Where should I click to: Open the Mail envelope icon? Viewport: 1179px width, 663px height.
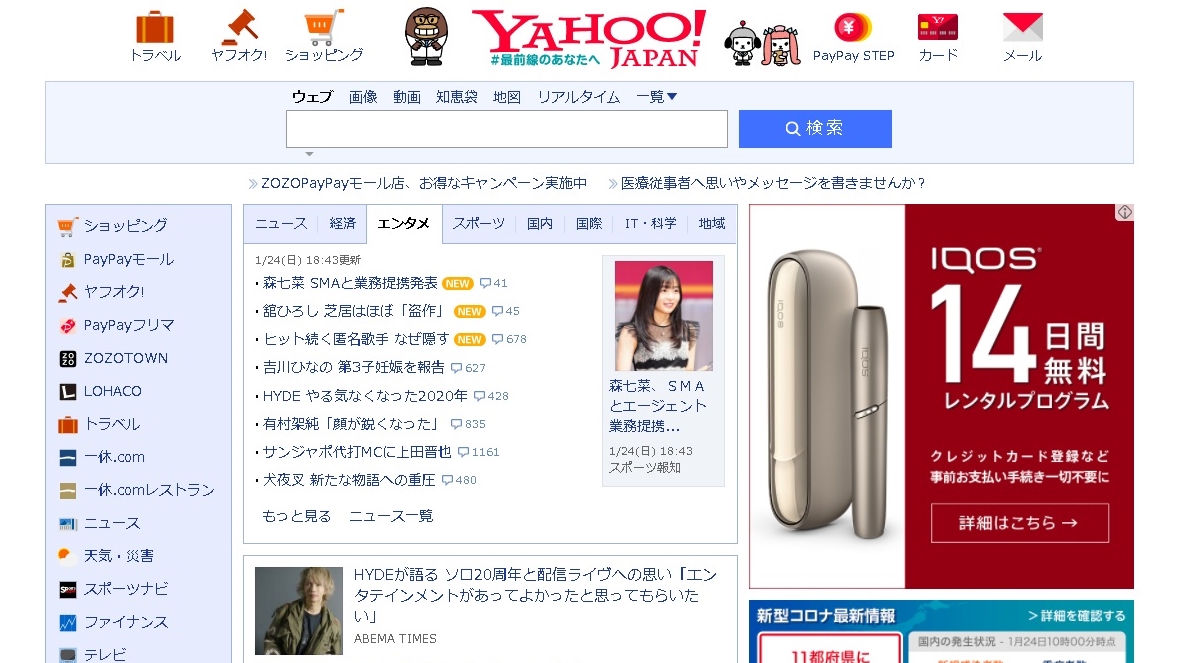click(1023, 27)
